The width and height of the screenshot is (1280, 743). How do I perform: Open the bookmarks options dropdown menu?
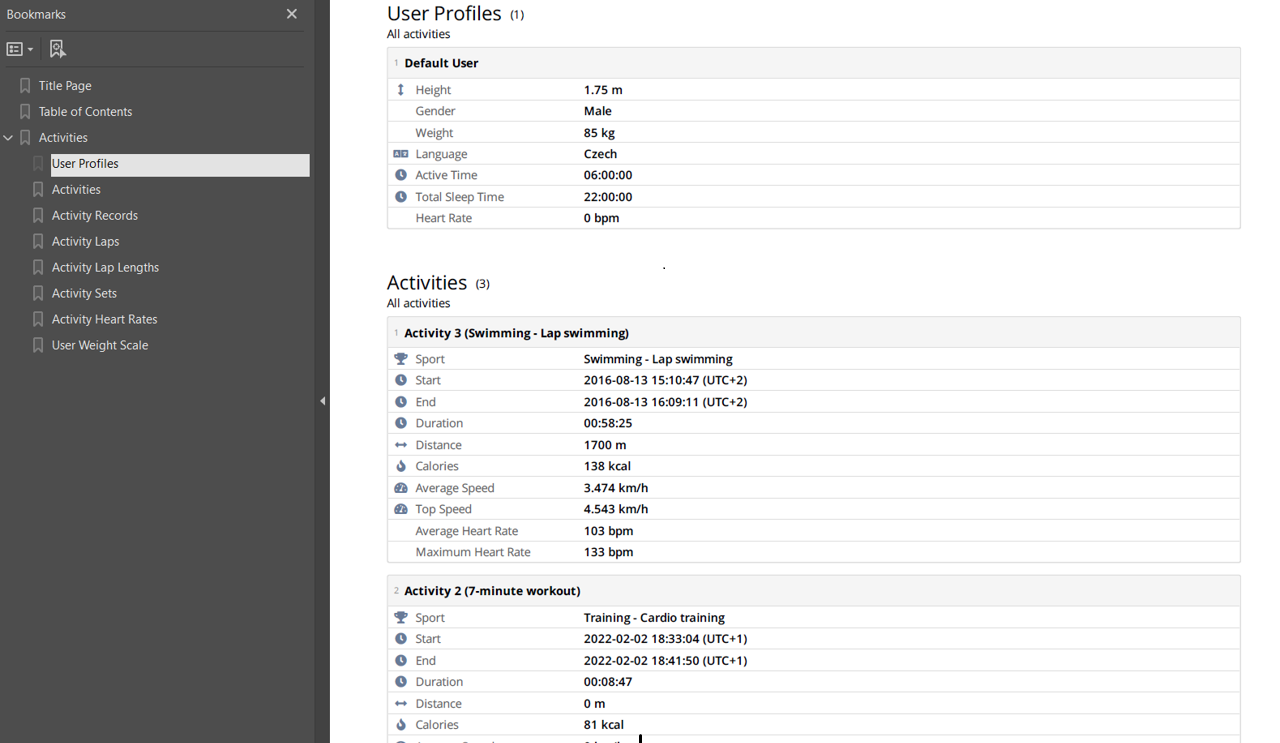tap(20, 49)
